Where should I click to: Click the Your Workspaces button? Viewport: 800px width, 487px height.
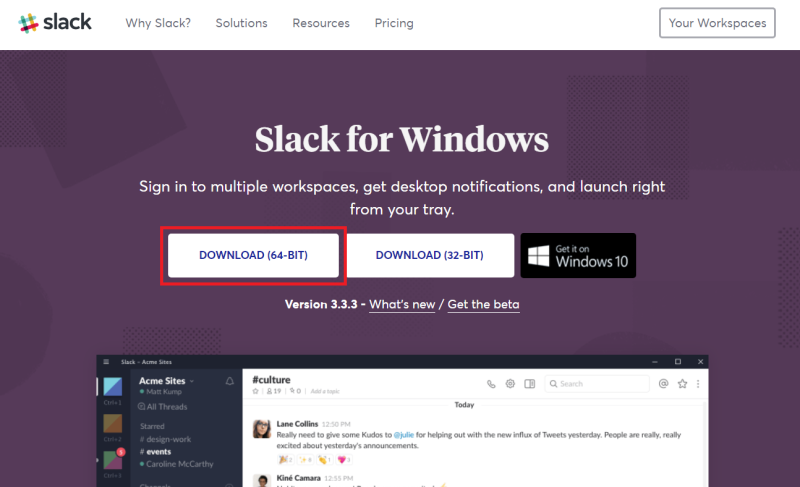point(717,23)
